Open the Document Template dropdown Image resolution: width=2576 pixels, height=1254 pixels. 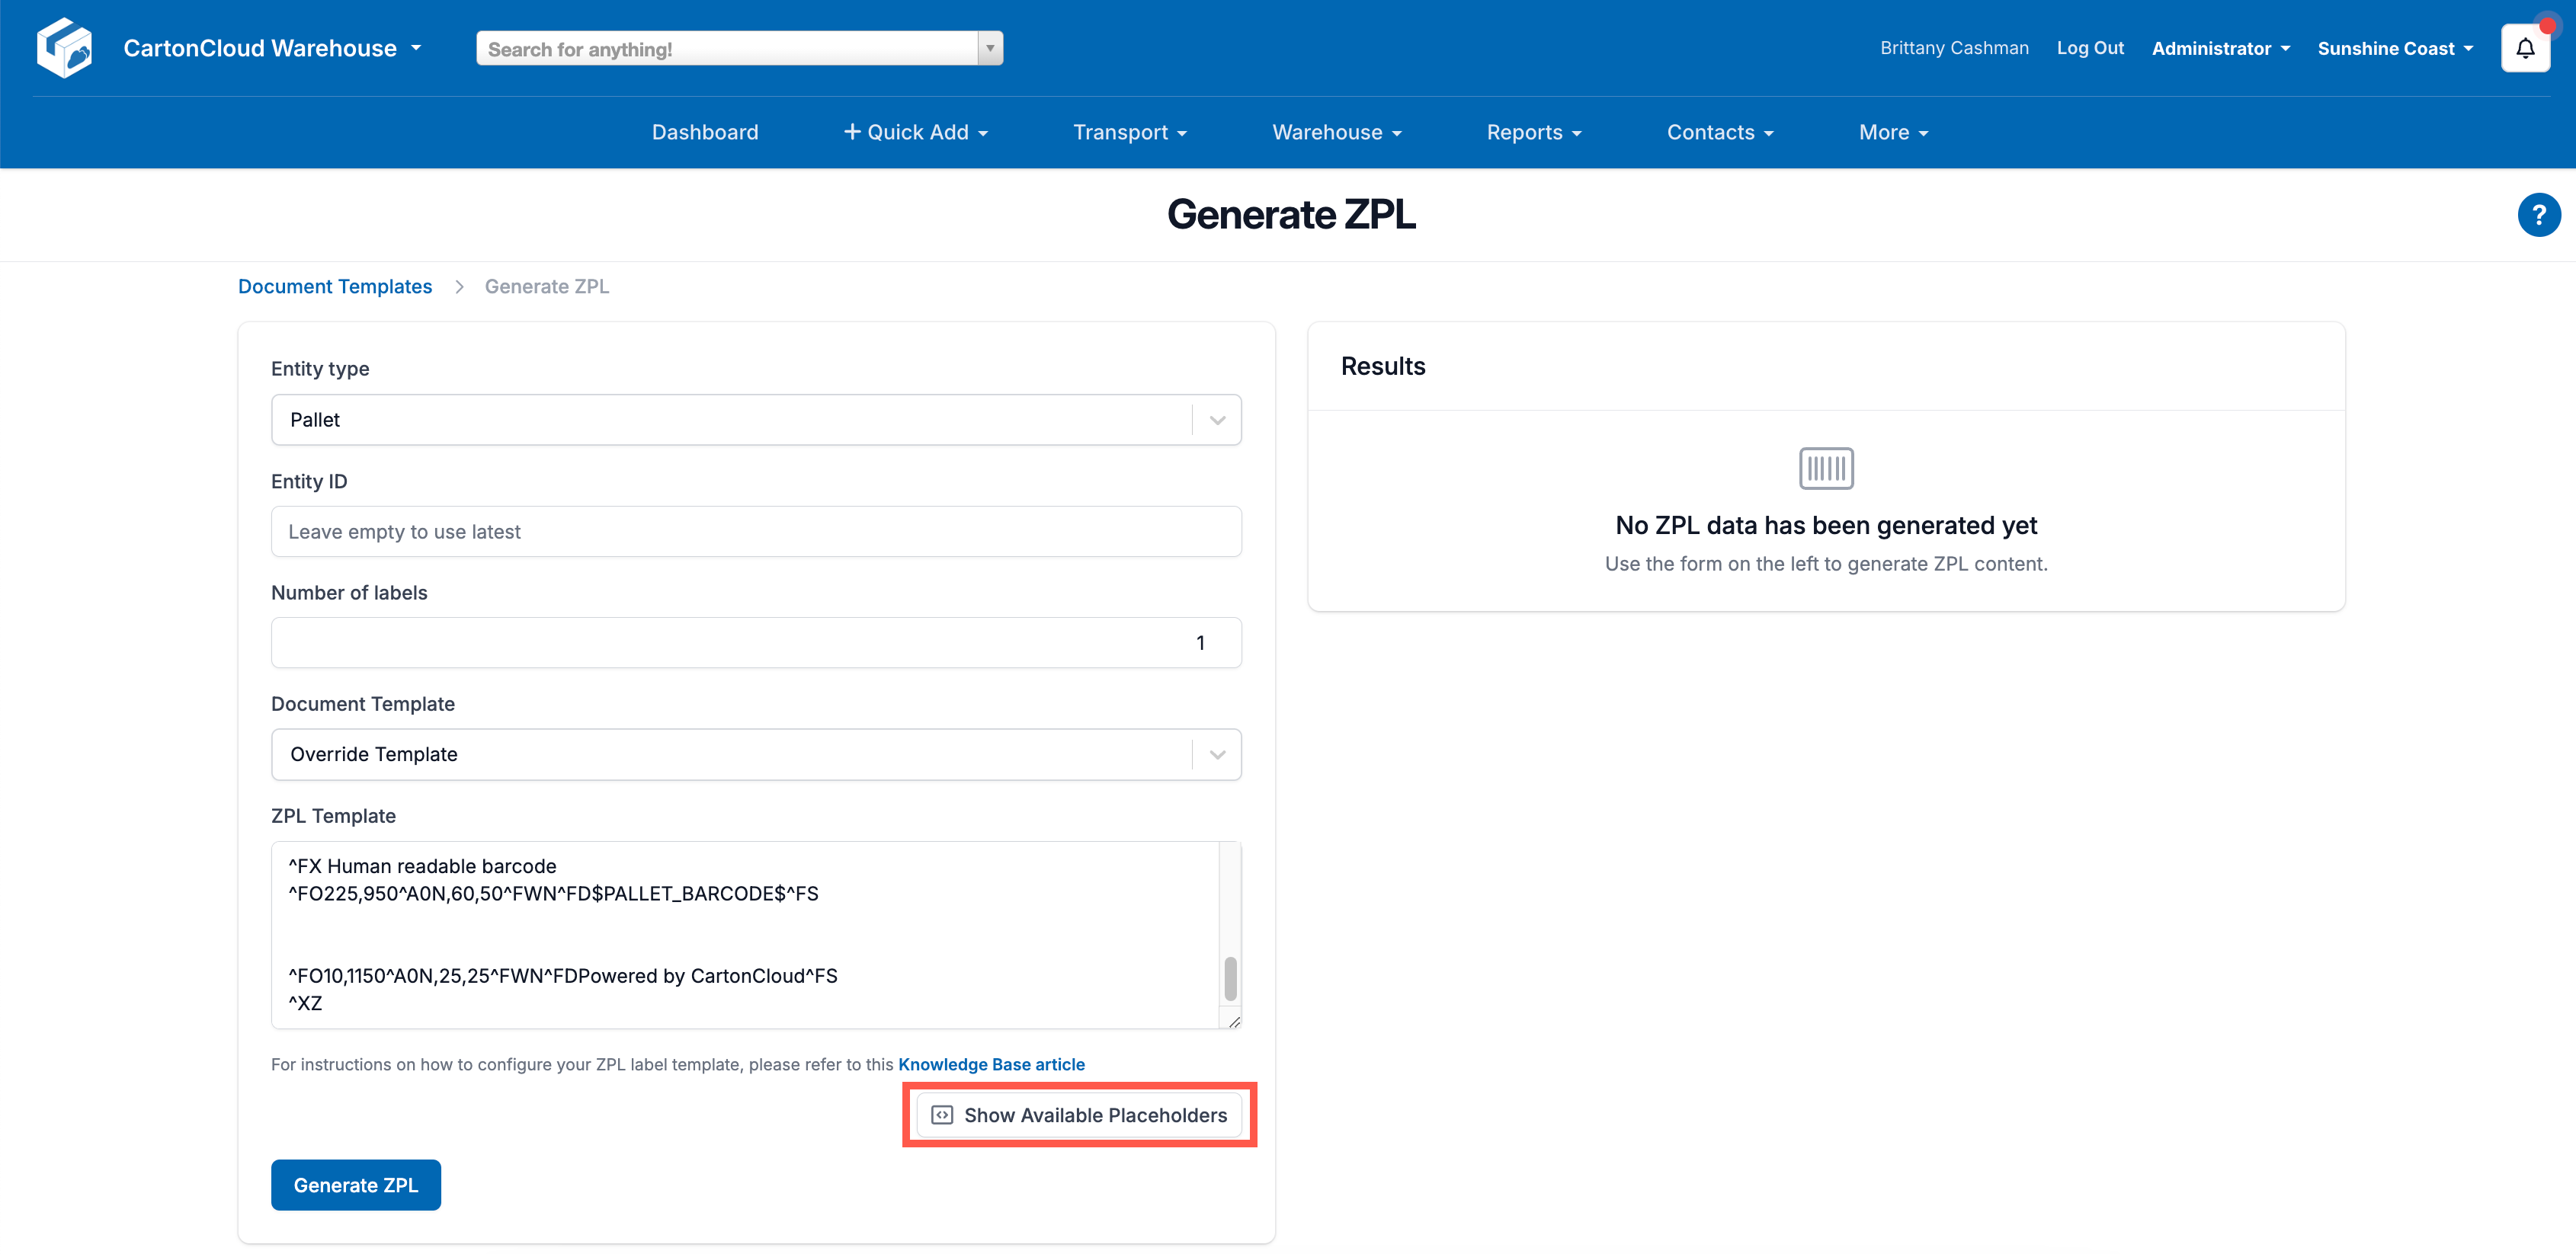(1216, 754)
